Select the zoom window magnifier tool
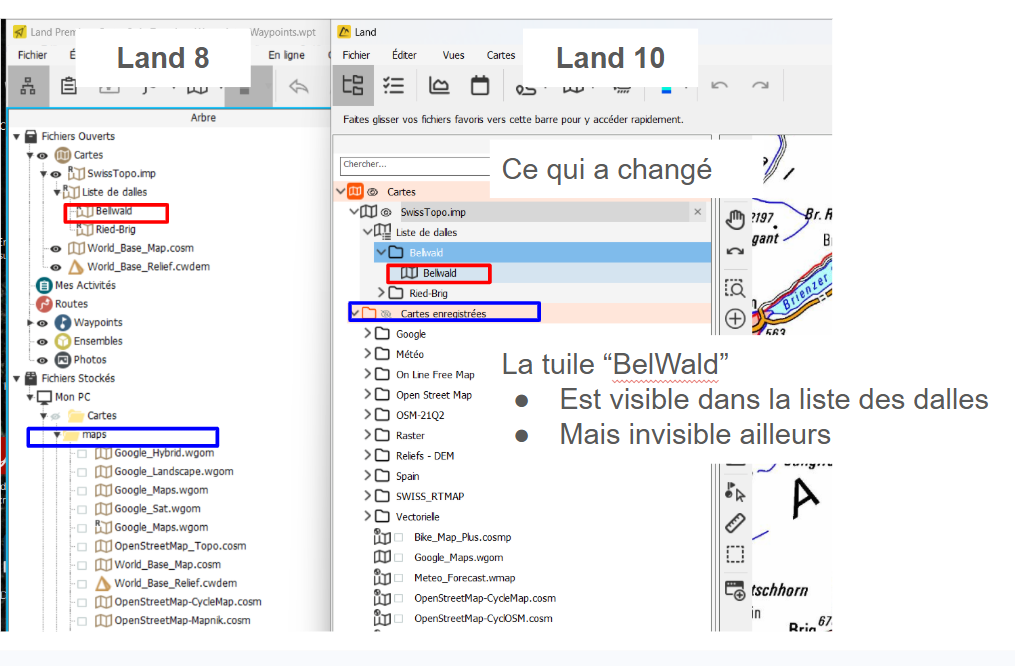Image resolution: width=1015 pixels, height=666 pixels. pos(735,288)
